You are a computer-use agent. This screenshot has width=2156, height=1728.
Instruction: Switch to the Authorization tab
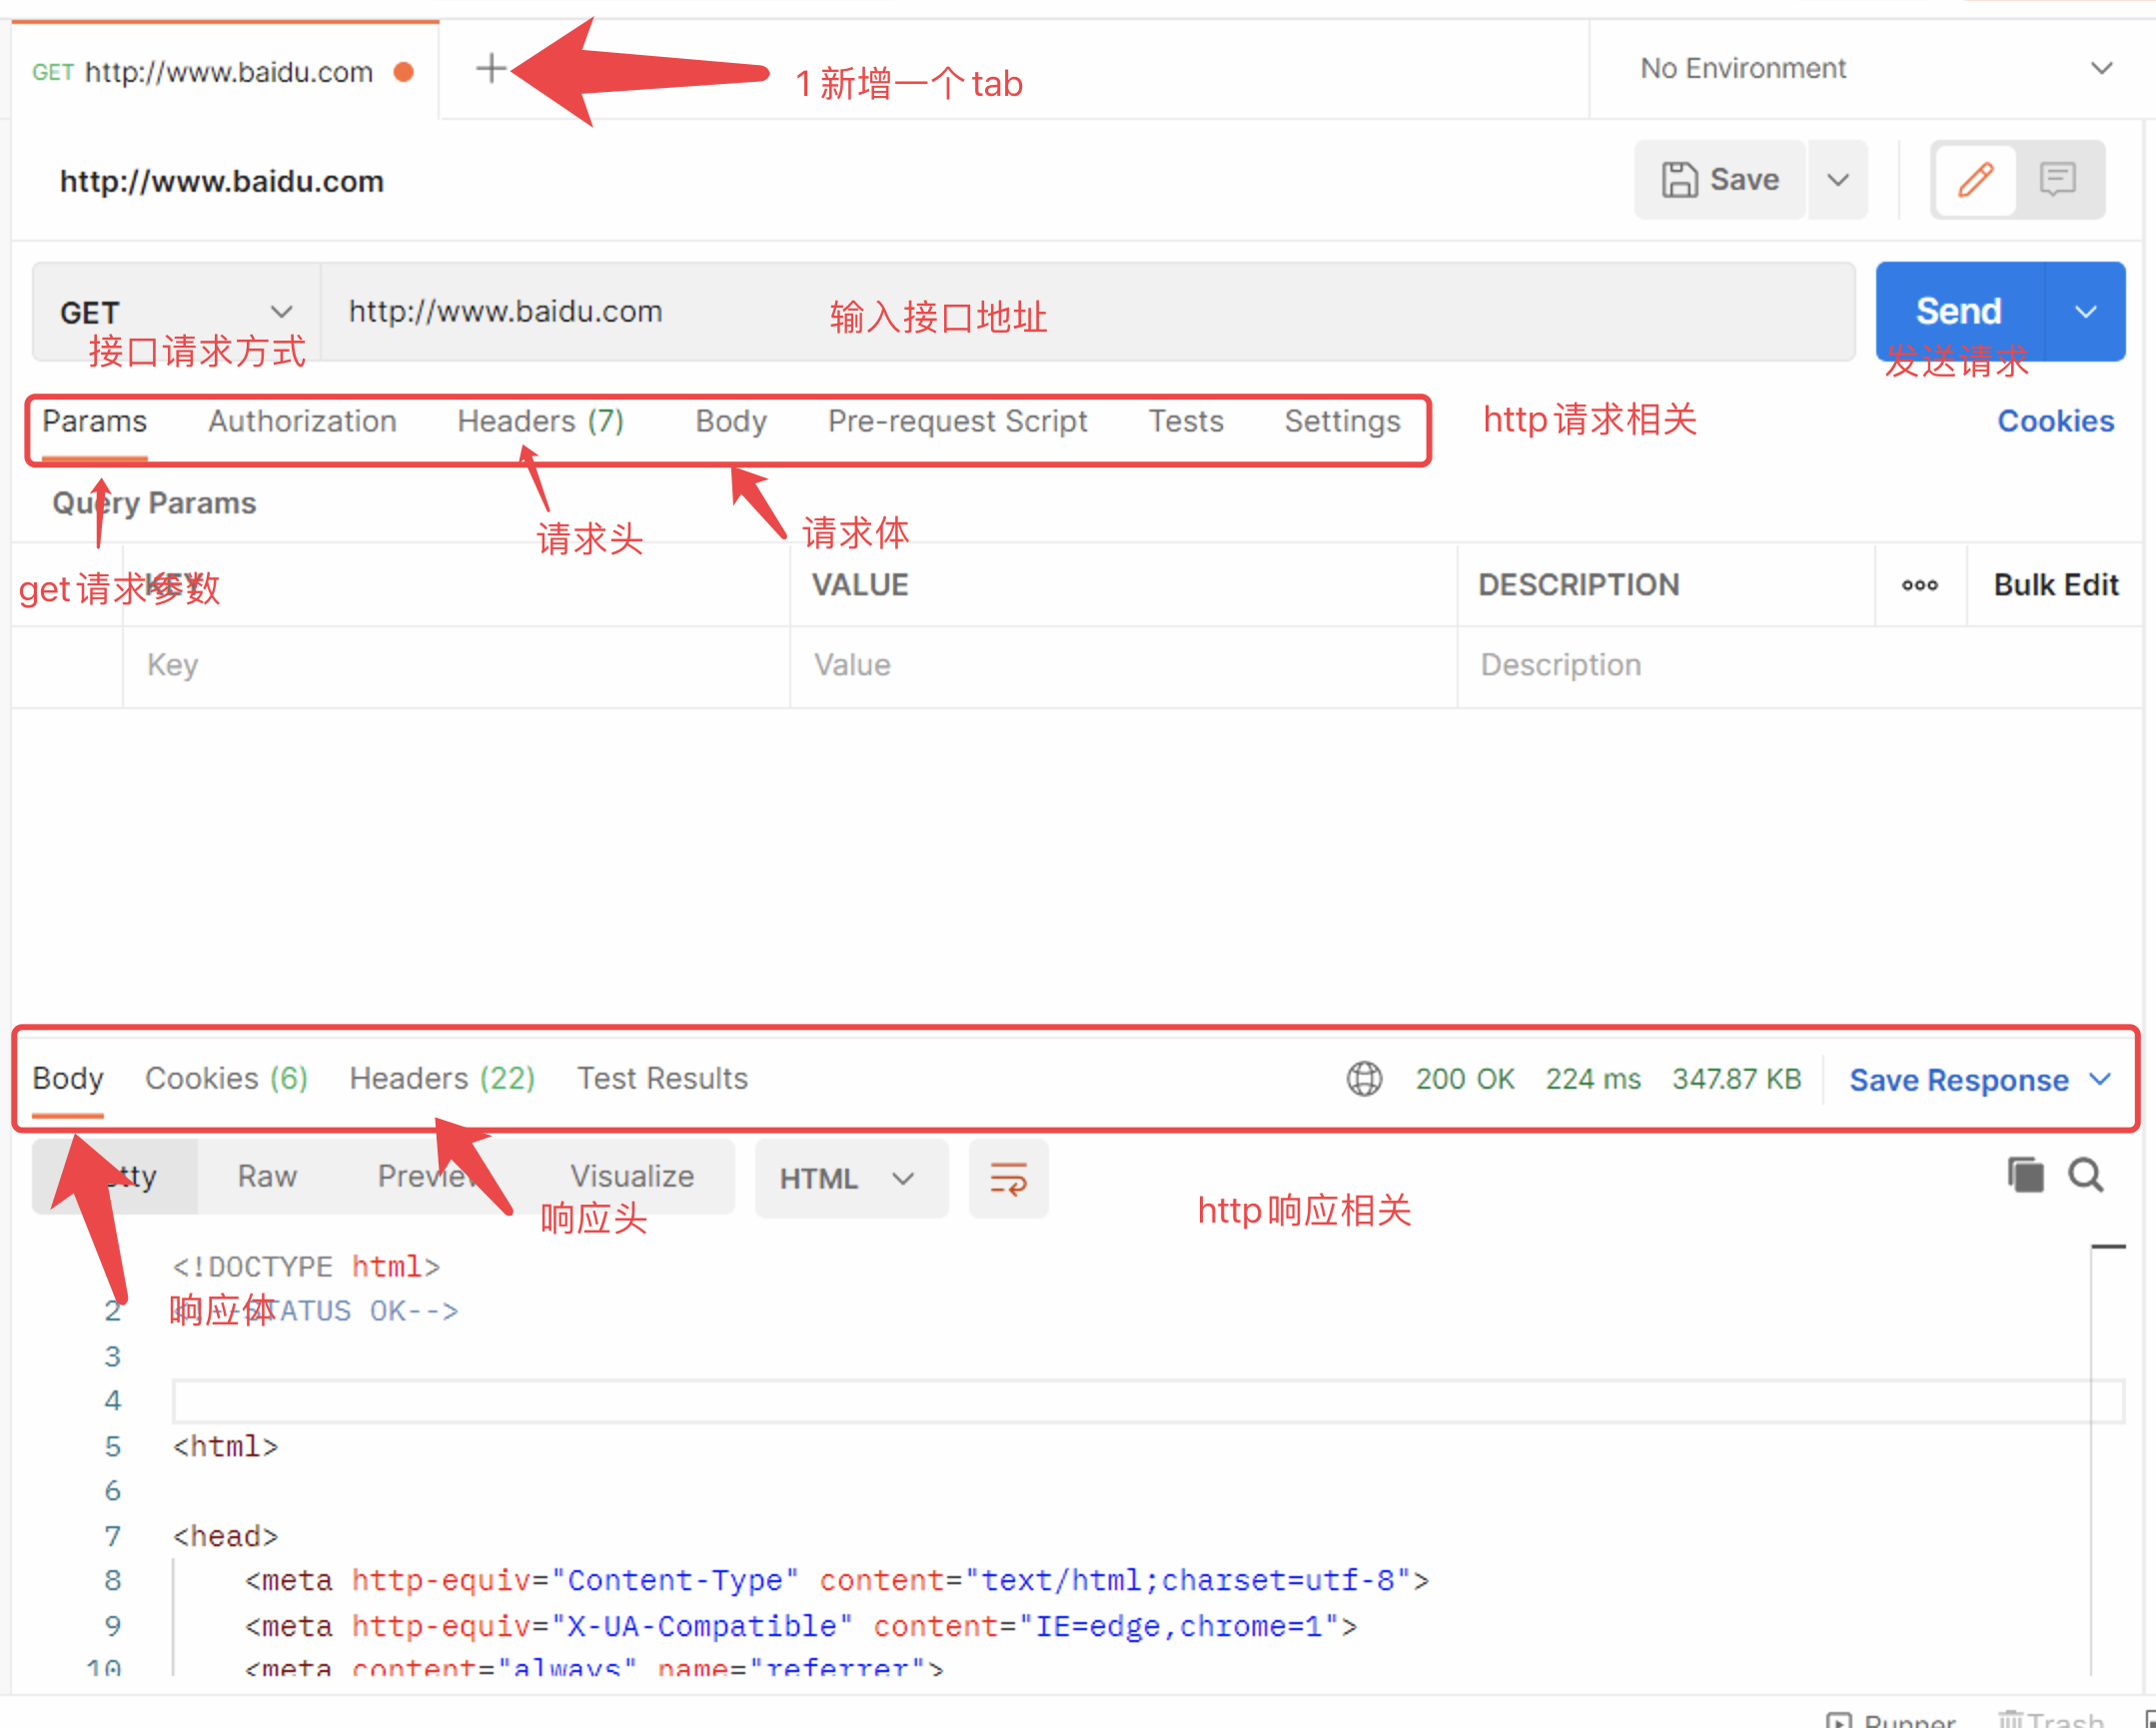pos(302,421)
